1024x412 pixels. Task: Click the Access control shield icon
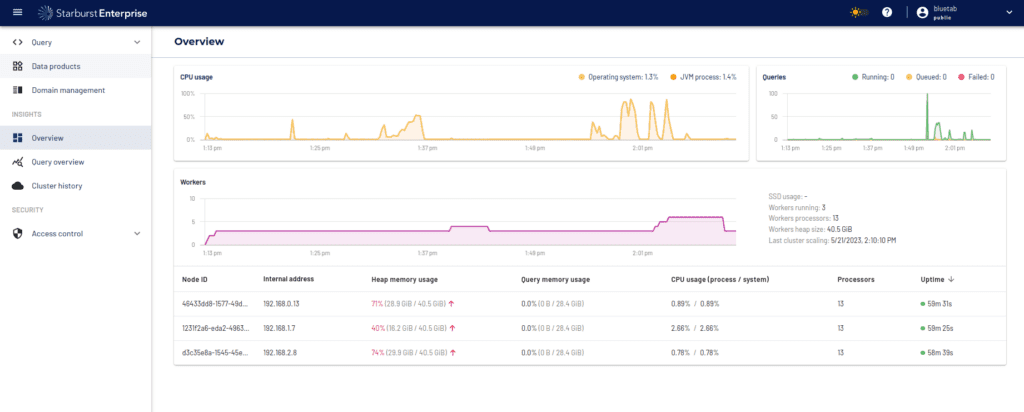18,234
